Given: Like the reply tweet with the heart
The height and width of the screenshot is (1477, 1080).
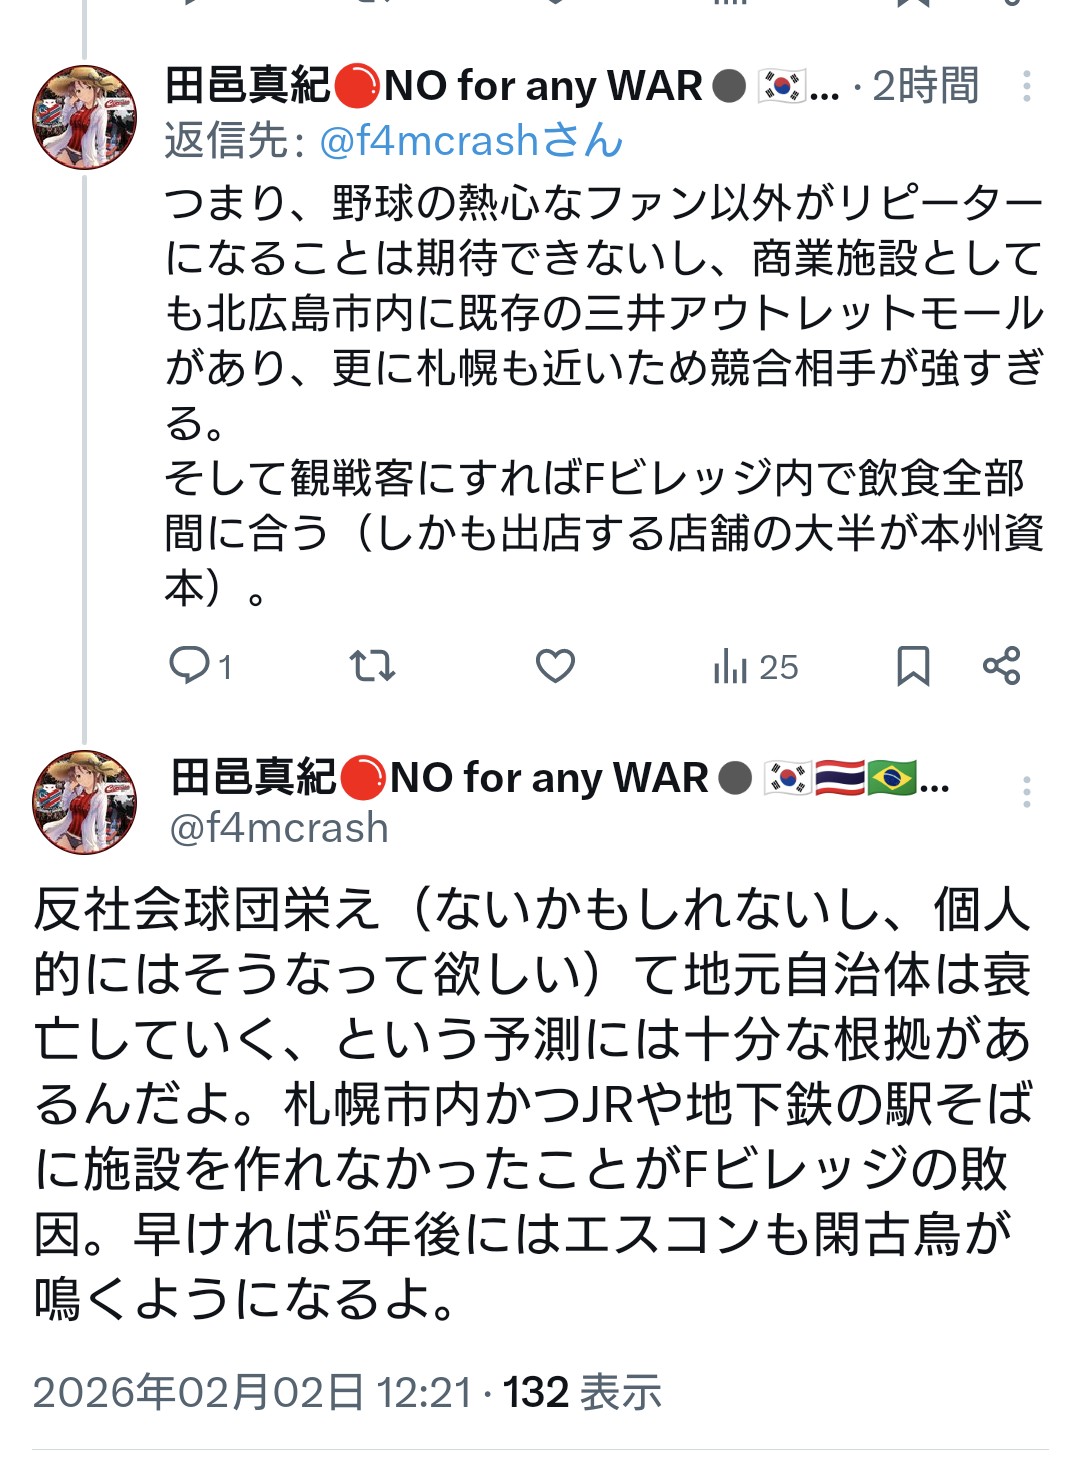Looking at the screenshot, I should point(555,665).
